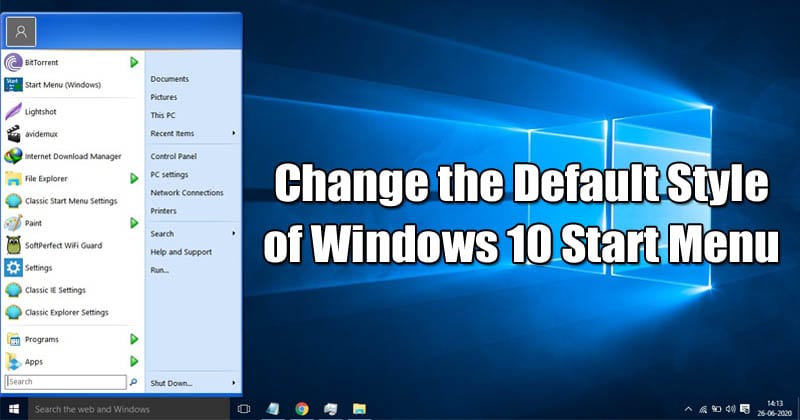The image size is (800, 420).
Task: Select Network Connections entry
Action: (x=187, y=192)
